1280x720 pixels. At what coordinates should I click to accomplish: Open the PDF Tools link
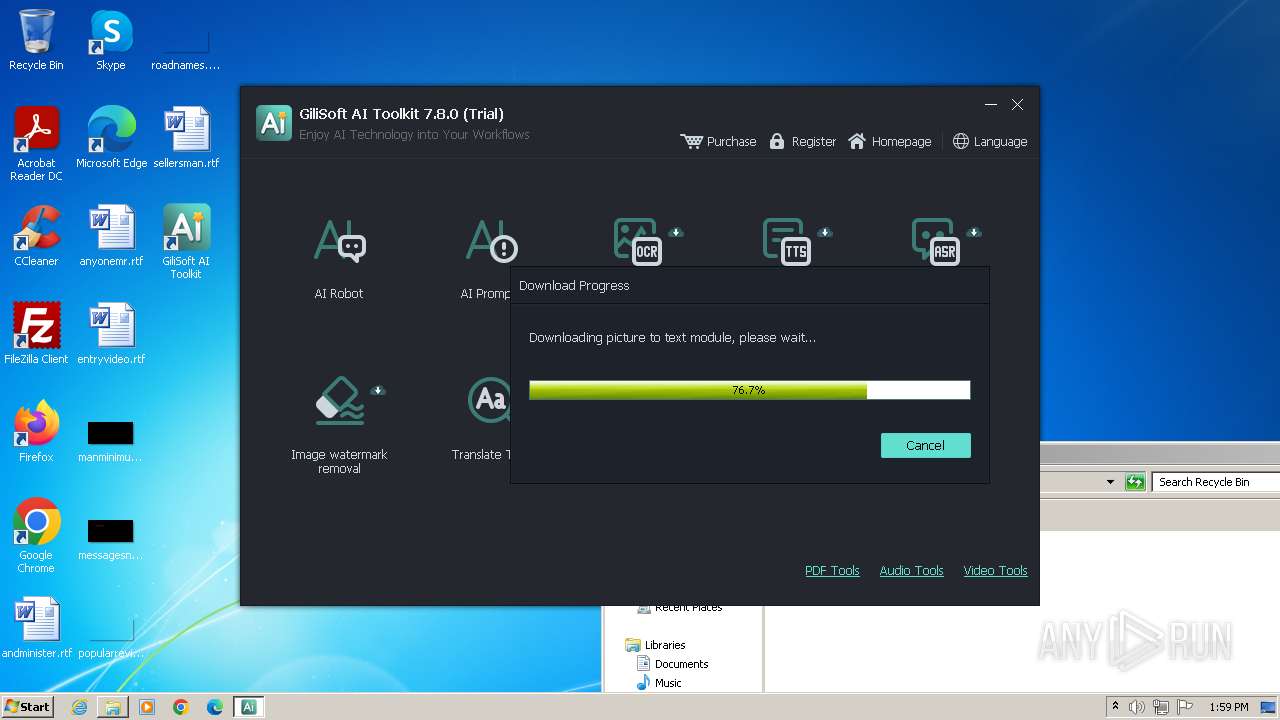pos(832,570)
